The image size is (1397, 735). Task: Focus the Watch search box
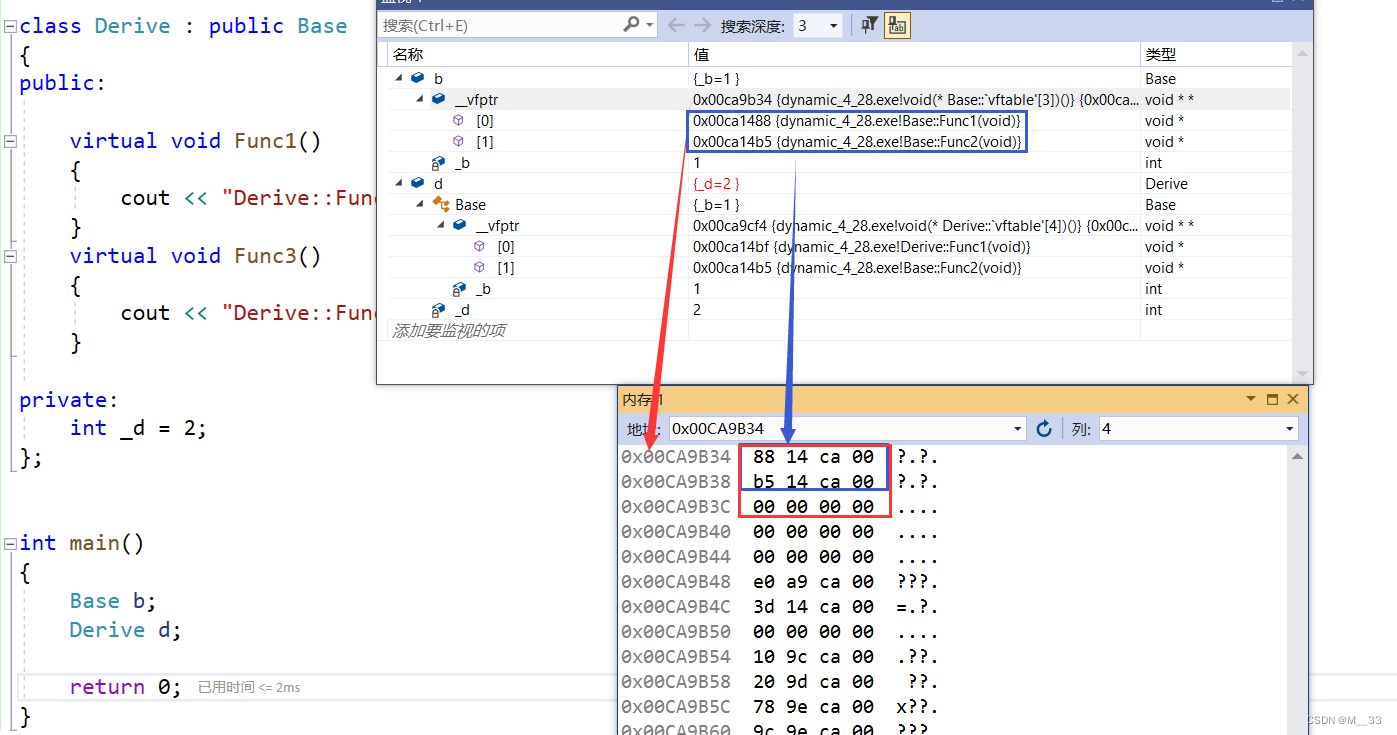[x=500, y=25]
